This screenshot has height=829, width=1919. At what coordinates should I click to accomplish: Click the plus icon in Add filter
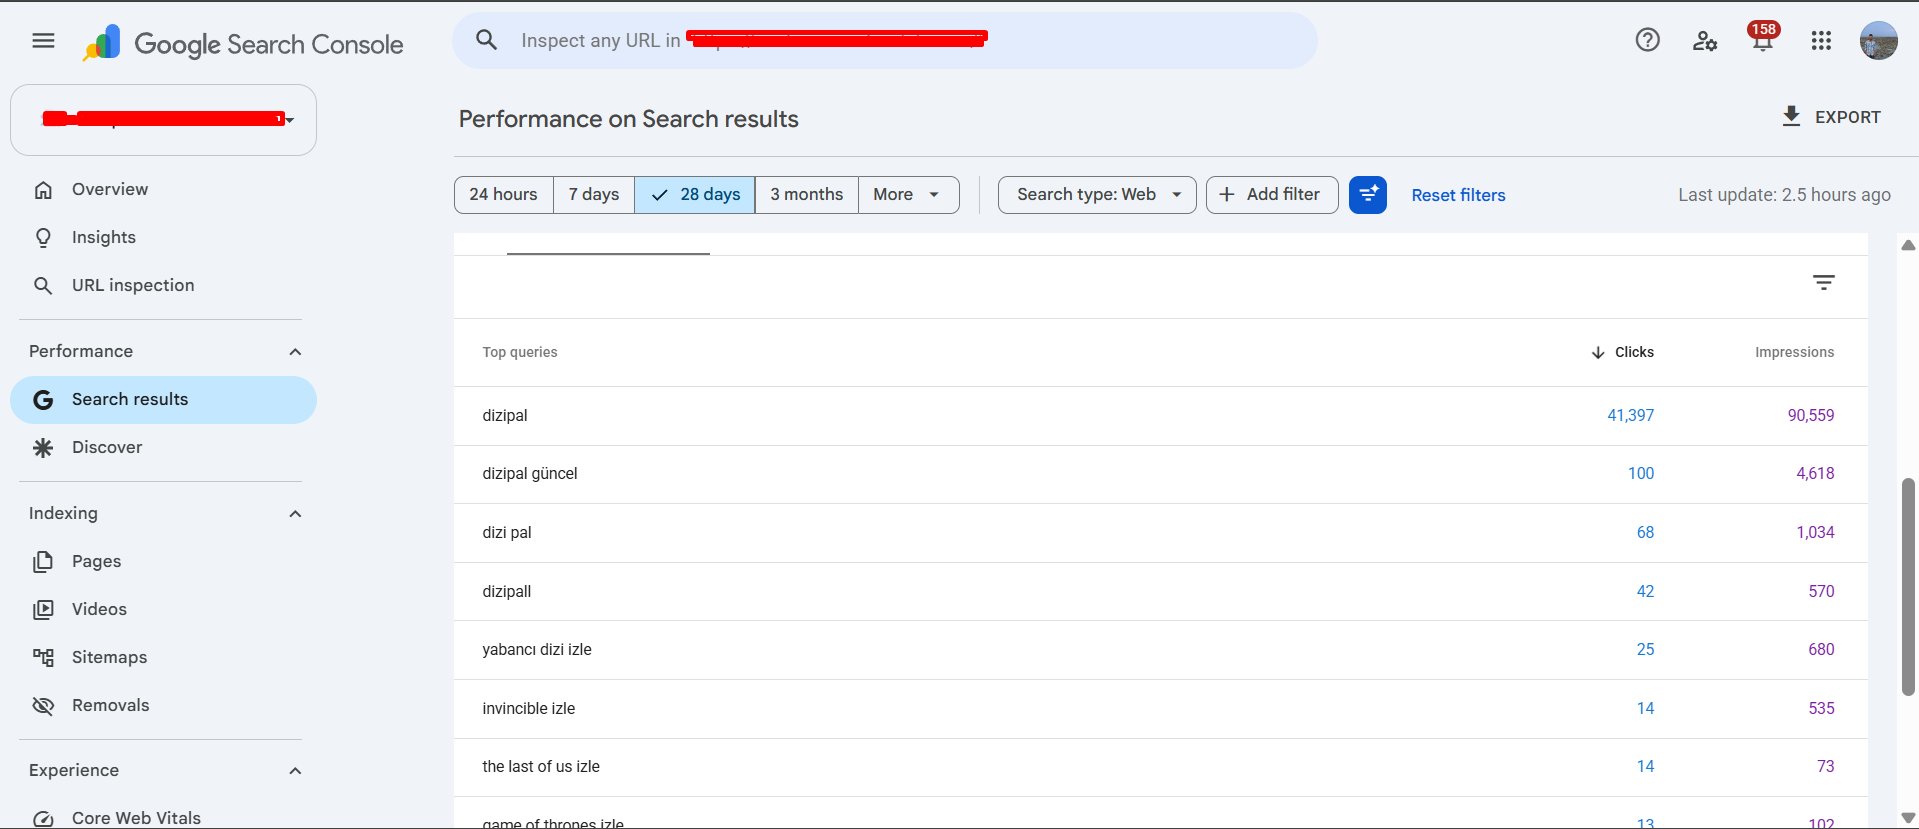click(x=1227, y=194)
